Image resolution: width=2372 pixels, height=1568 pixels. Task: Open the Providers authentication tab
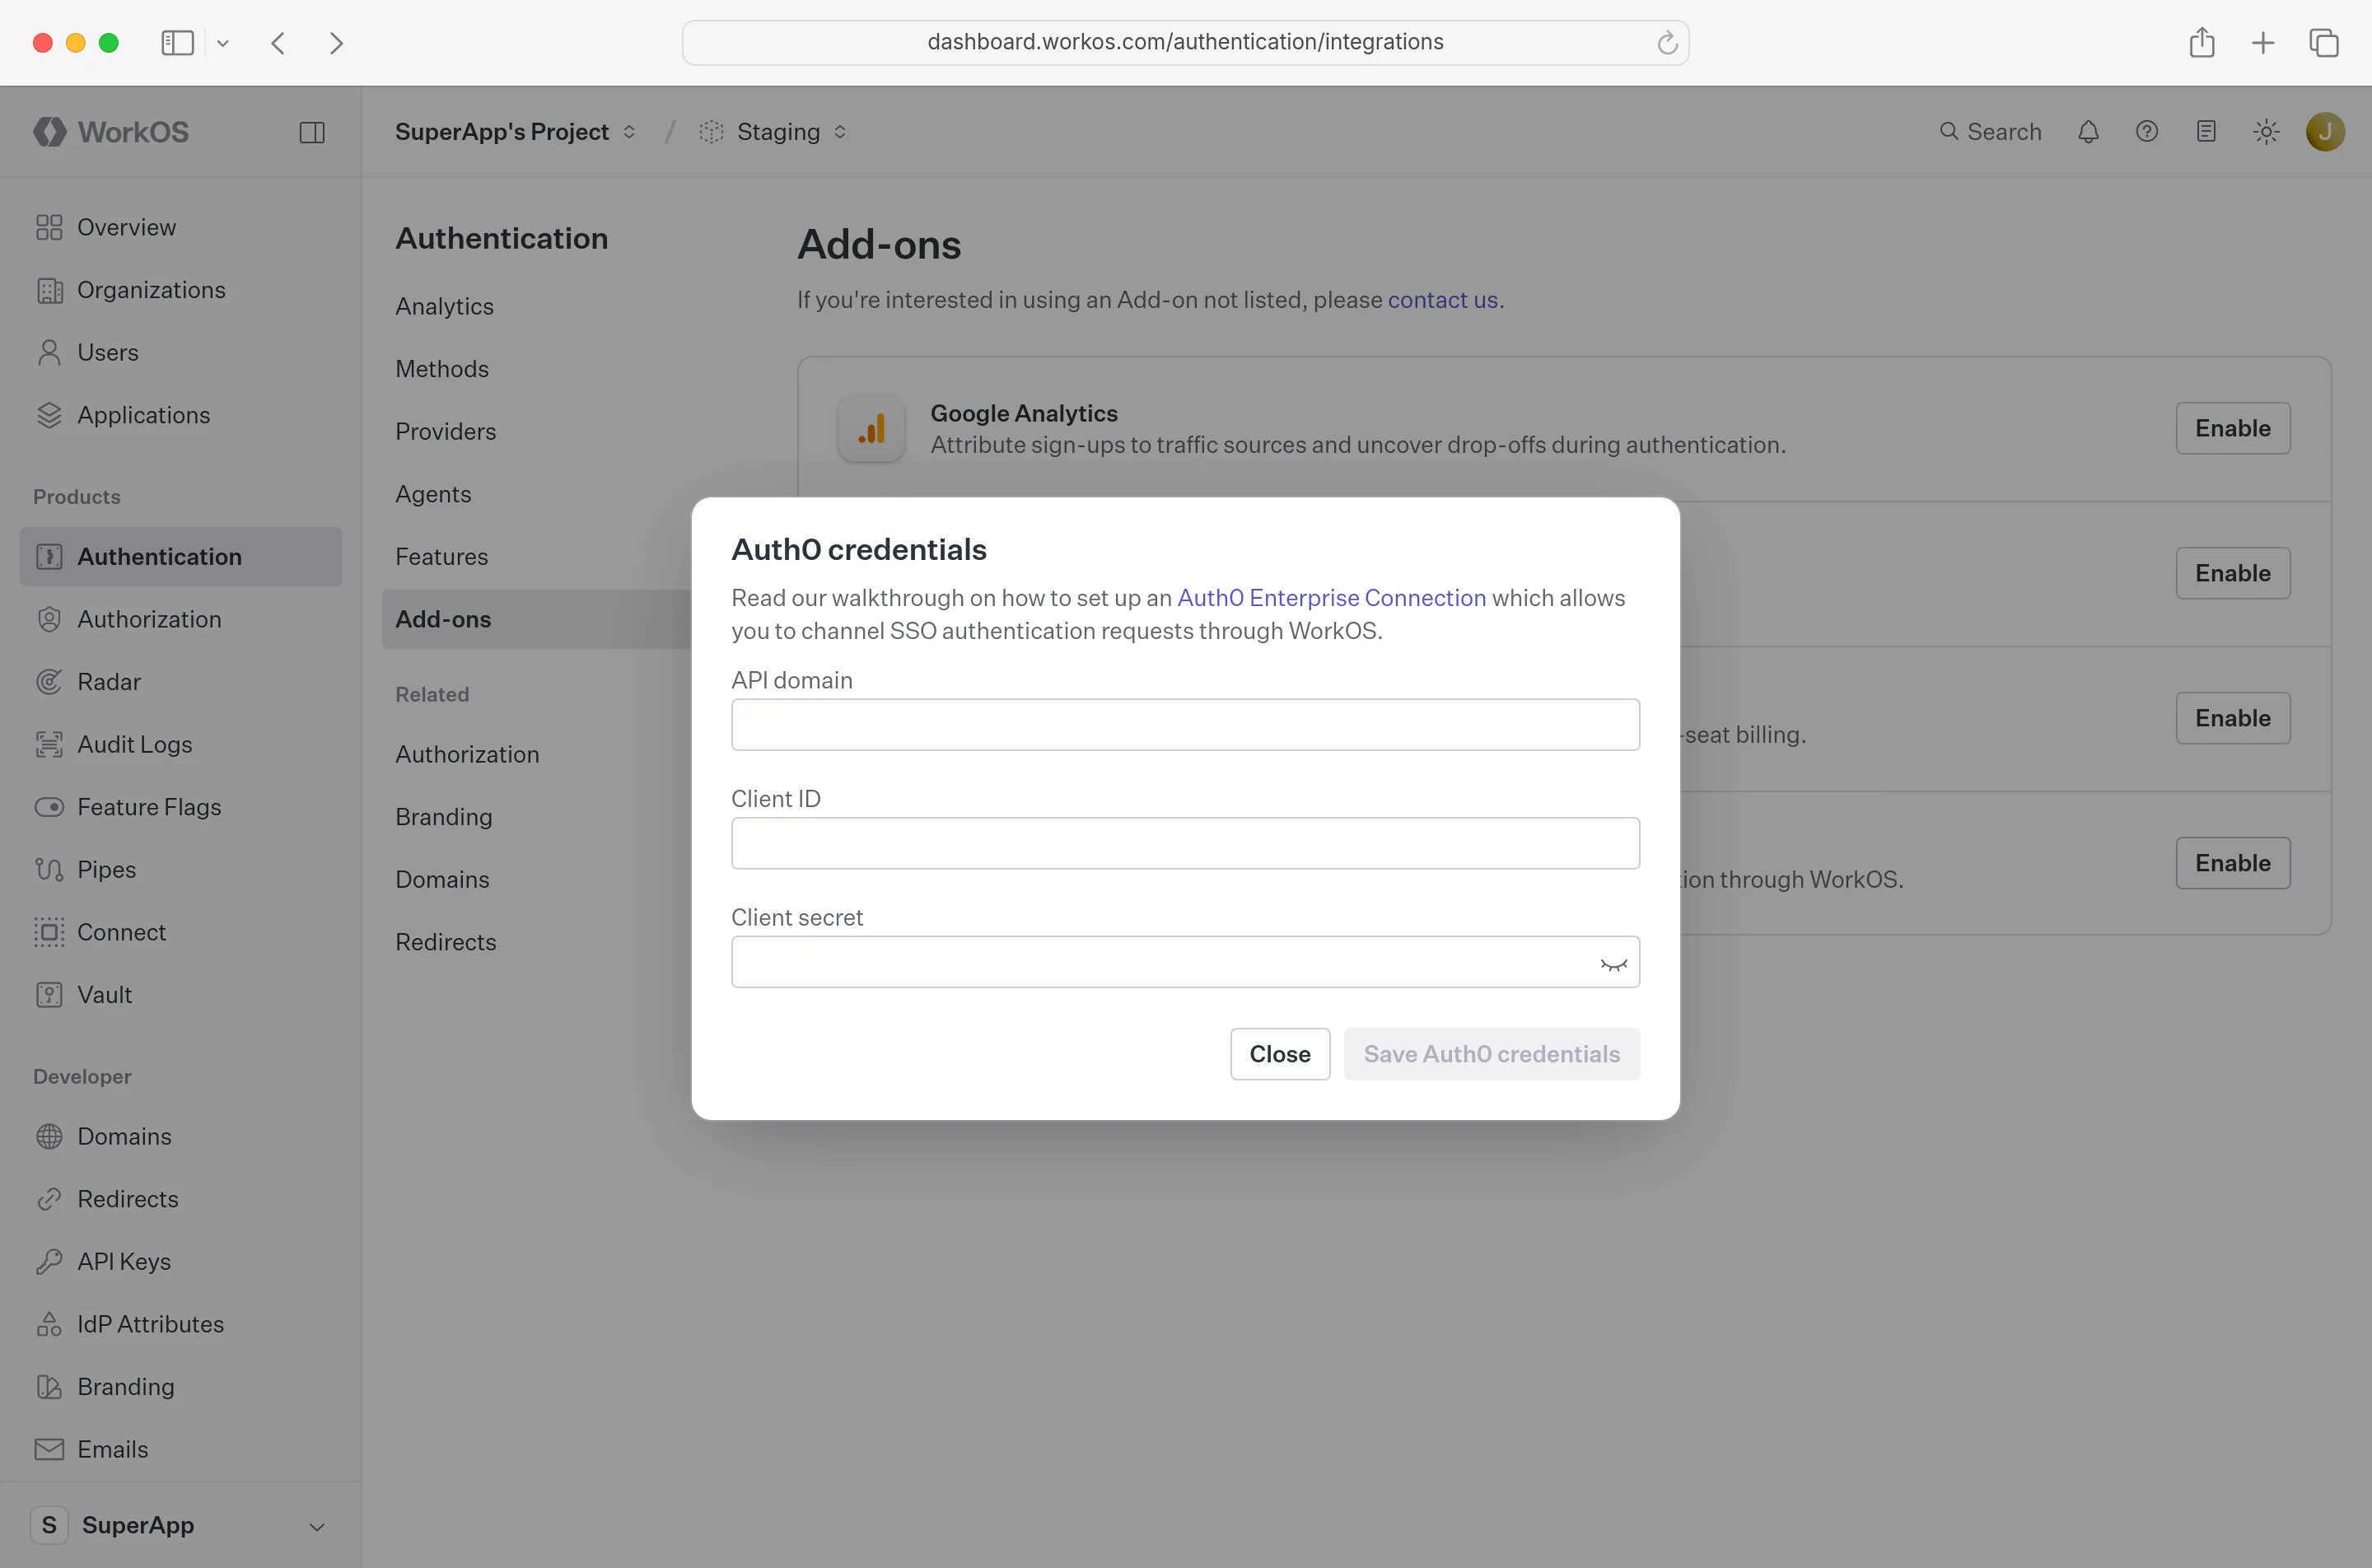coord(445,432)
